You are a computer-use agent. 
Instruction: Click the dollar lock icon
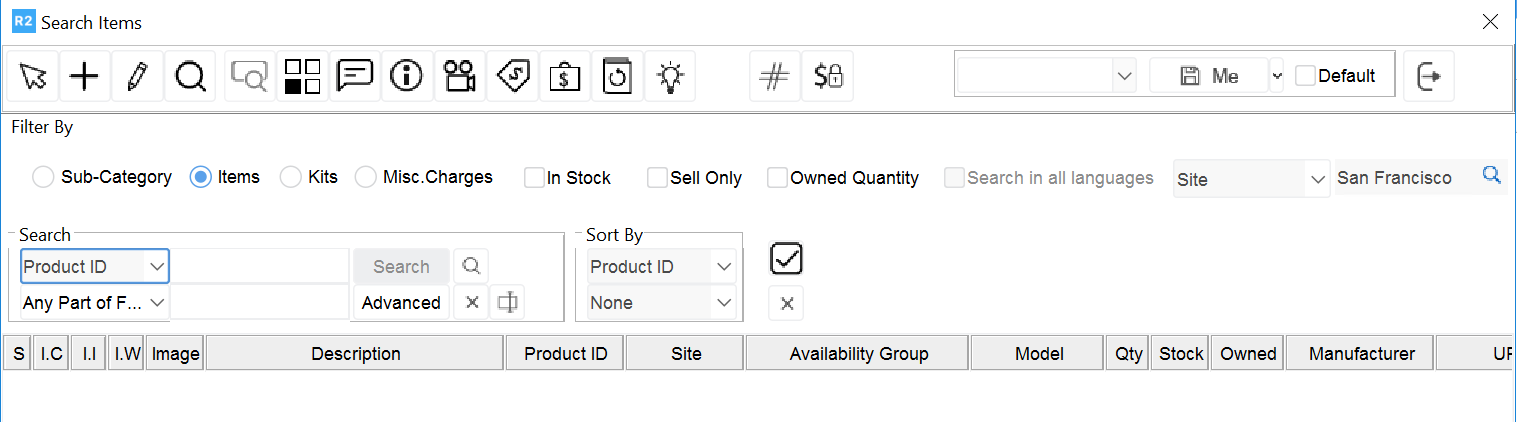coord(828,76)
